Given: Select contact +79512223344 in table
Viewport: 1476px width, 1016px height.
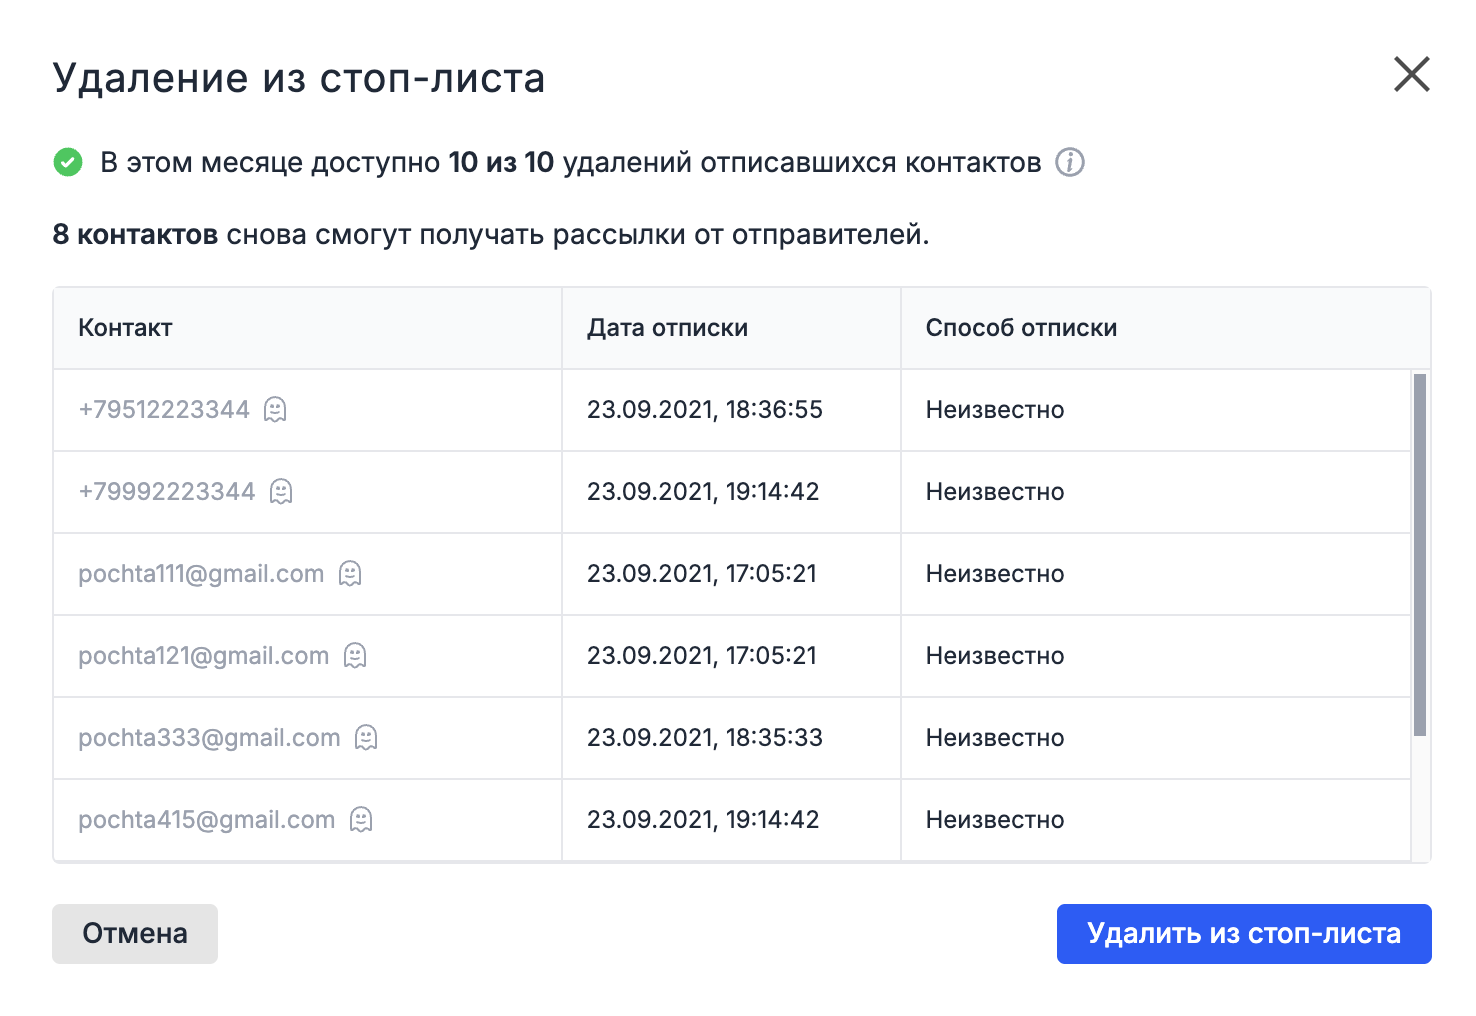Looking at the screenshot, I should (164, 409).
